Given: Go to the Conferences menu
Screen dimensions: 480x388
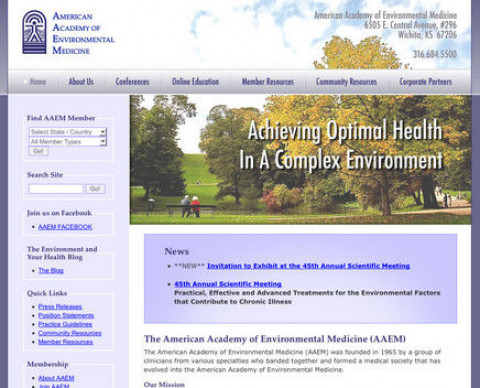Looking at the screenshot, I should point(132,82).
